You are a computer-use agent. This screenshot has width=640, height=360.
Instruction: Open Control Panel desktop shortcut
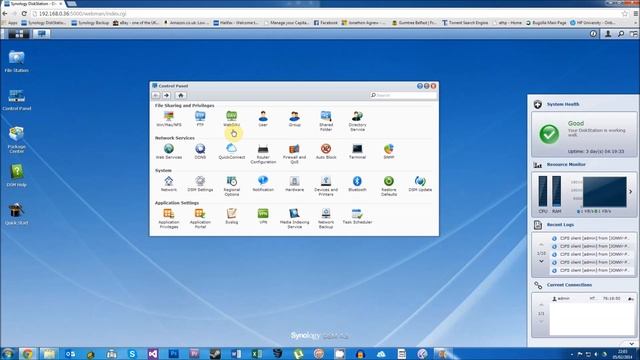(x=16, y=100)
